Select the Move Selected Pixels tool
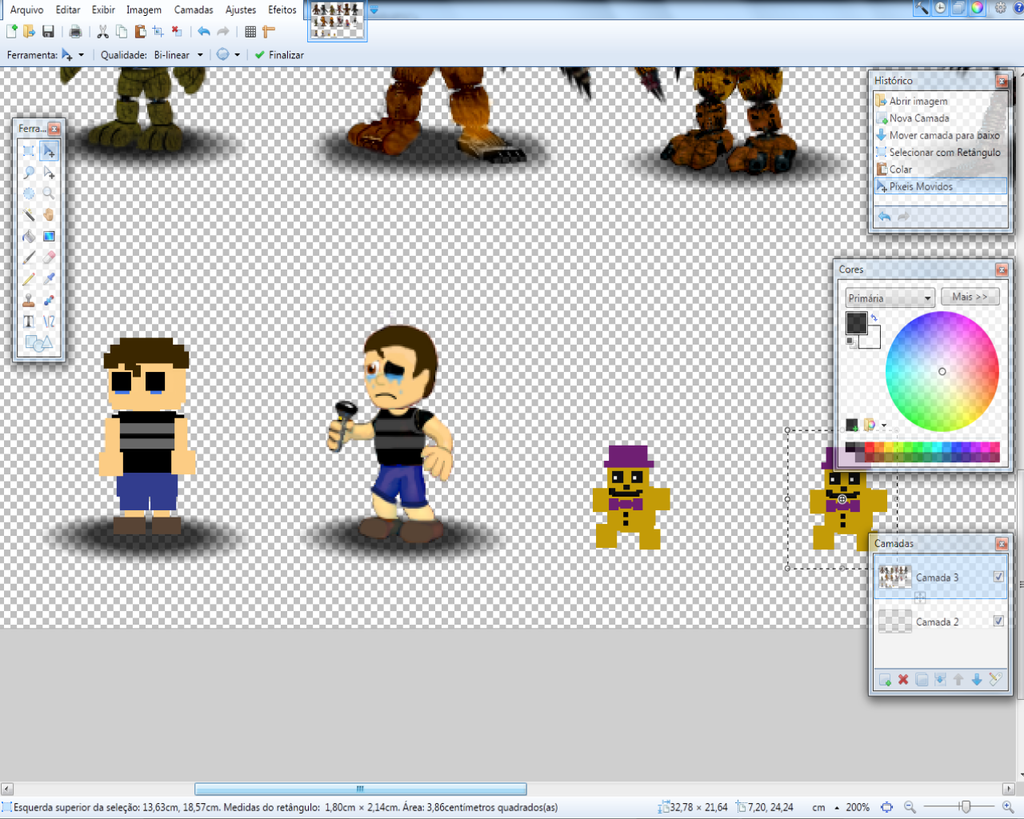Viewport: 1024px width, 819px height. [49, 151]
